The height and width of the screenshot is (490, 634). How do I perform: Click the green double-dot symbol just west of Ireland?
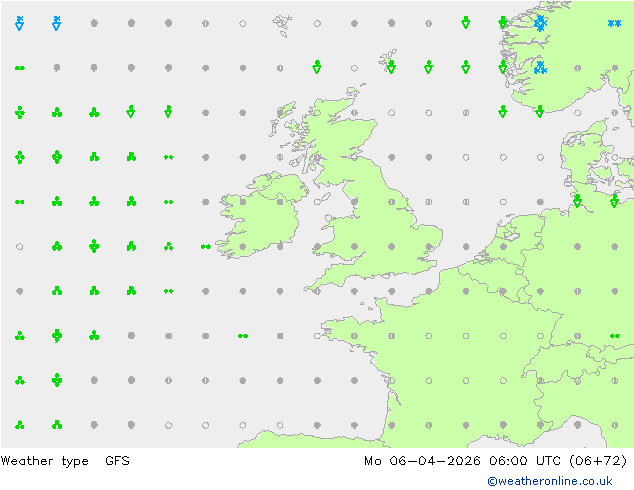coord(206,246)
